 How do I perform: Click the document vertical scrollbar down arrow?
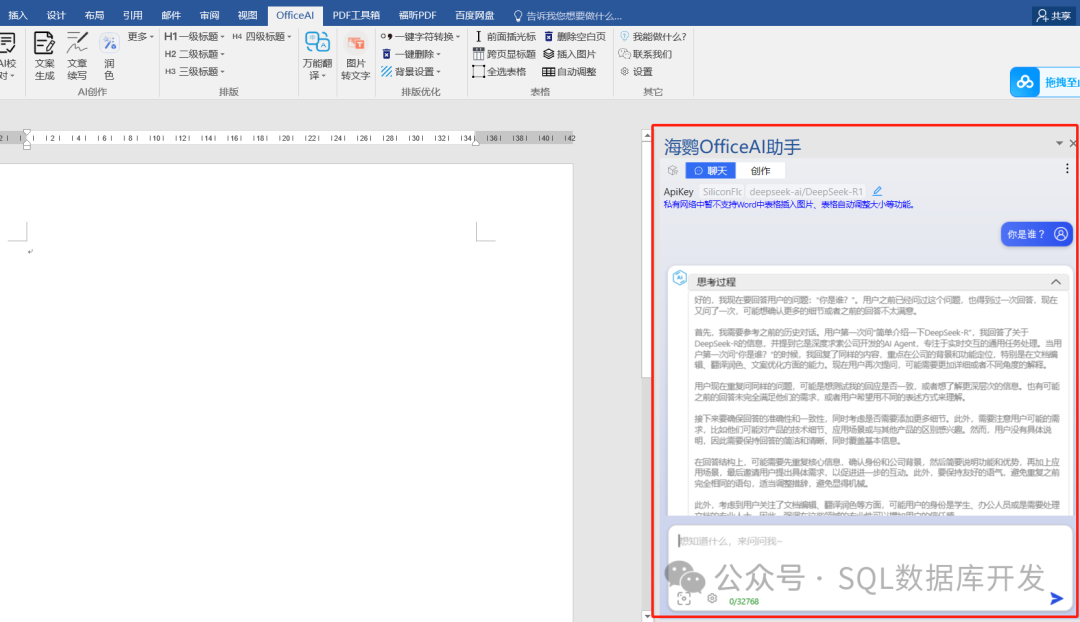click(646, 615)
